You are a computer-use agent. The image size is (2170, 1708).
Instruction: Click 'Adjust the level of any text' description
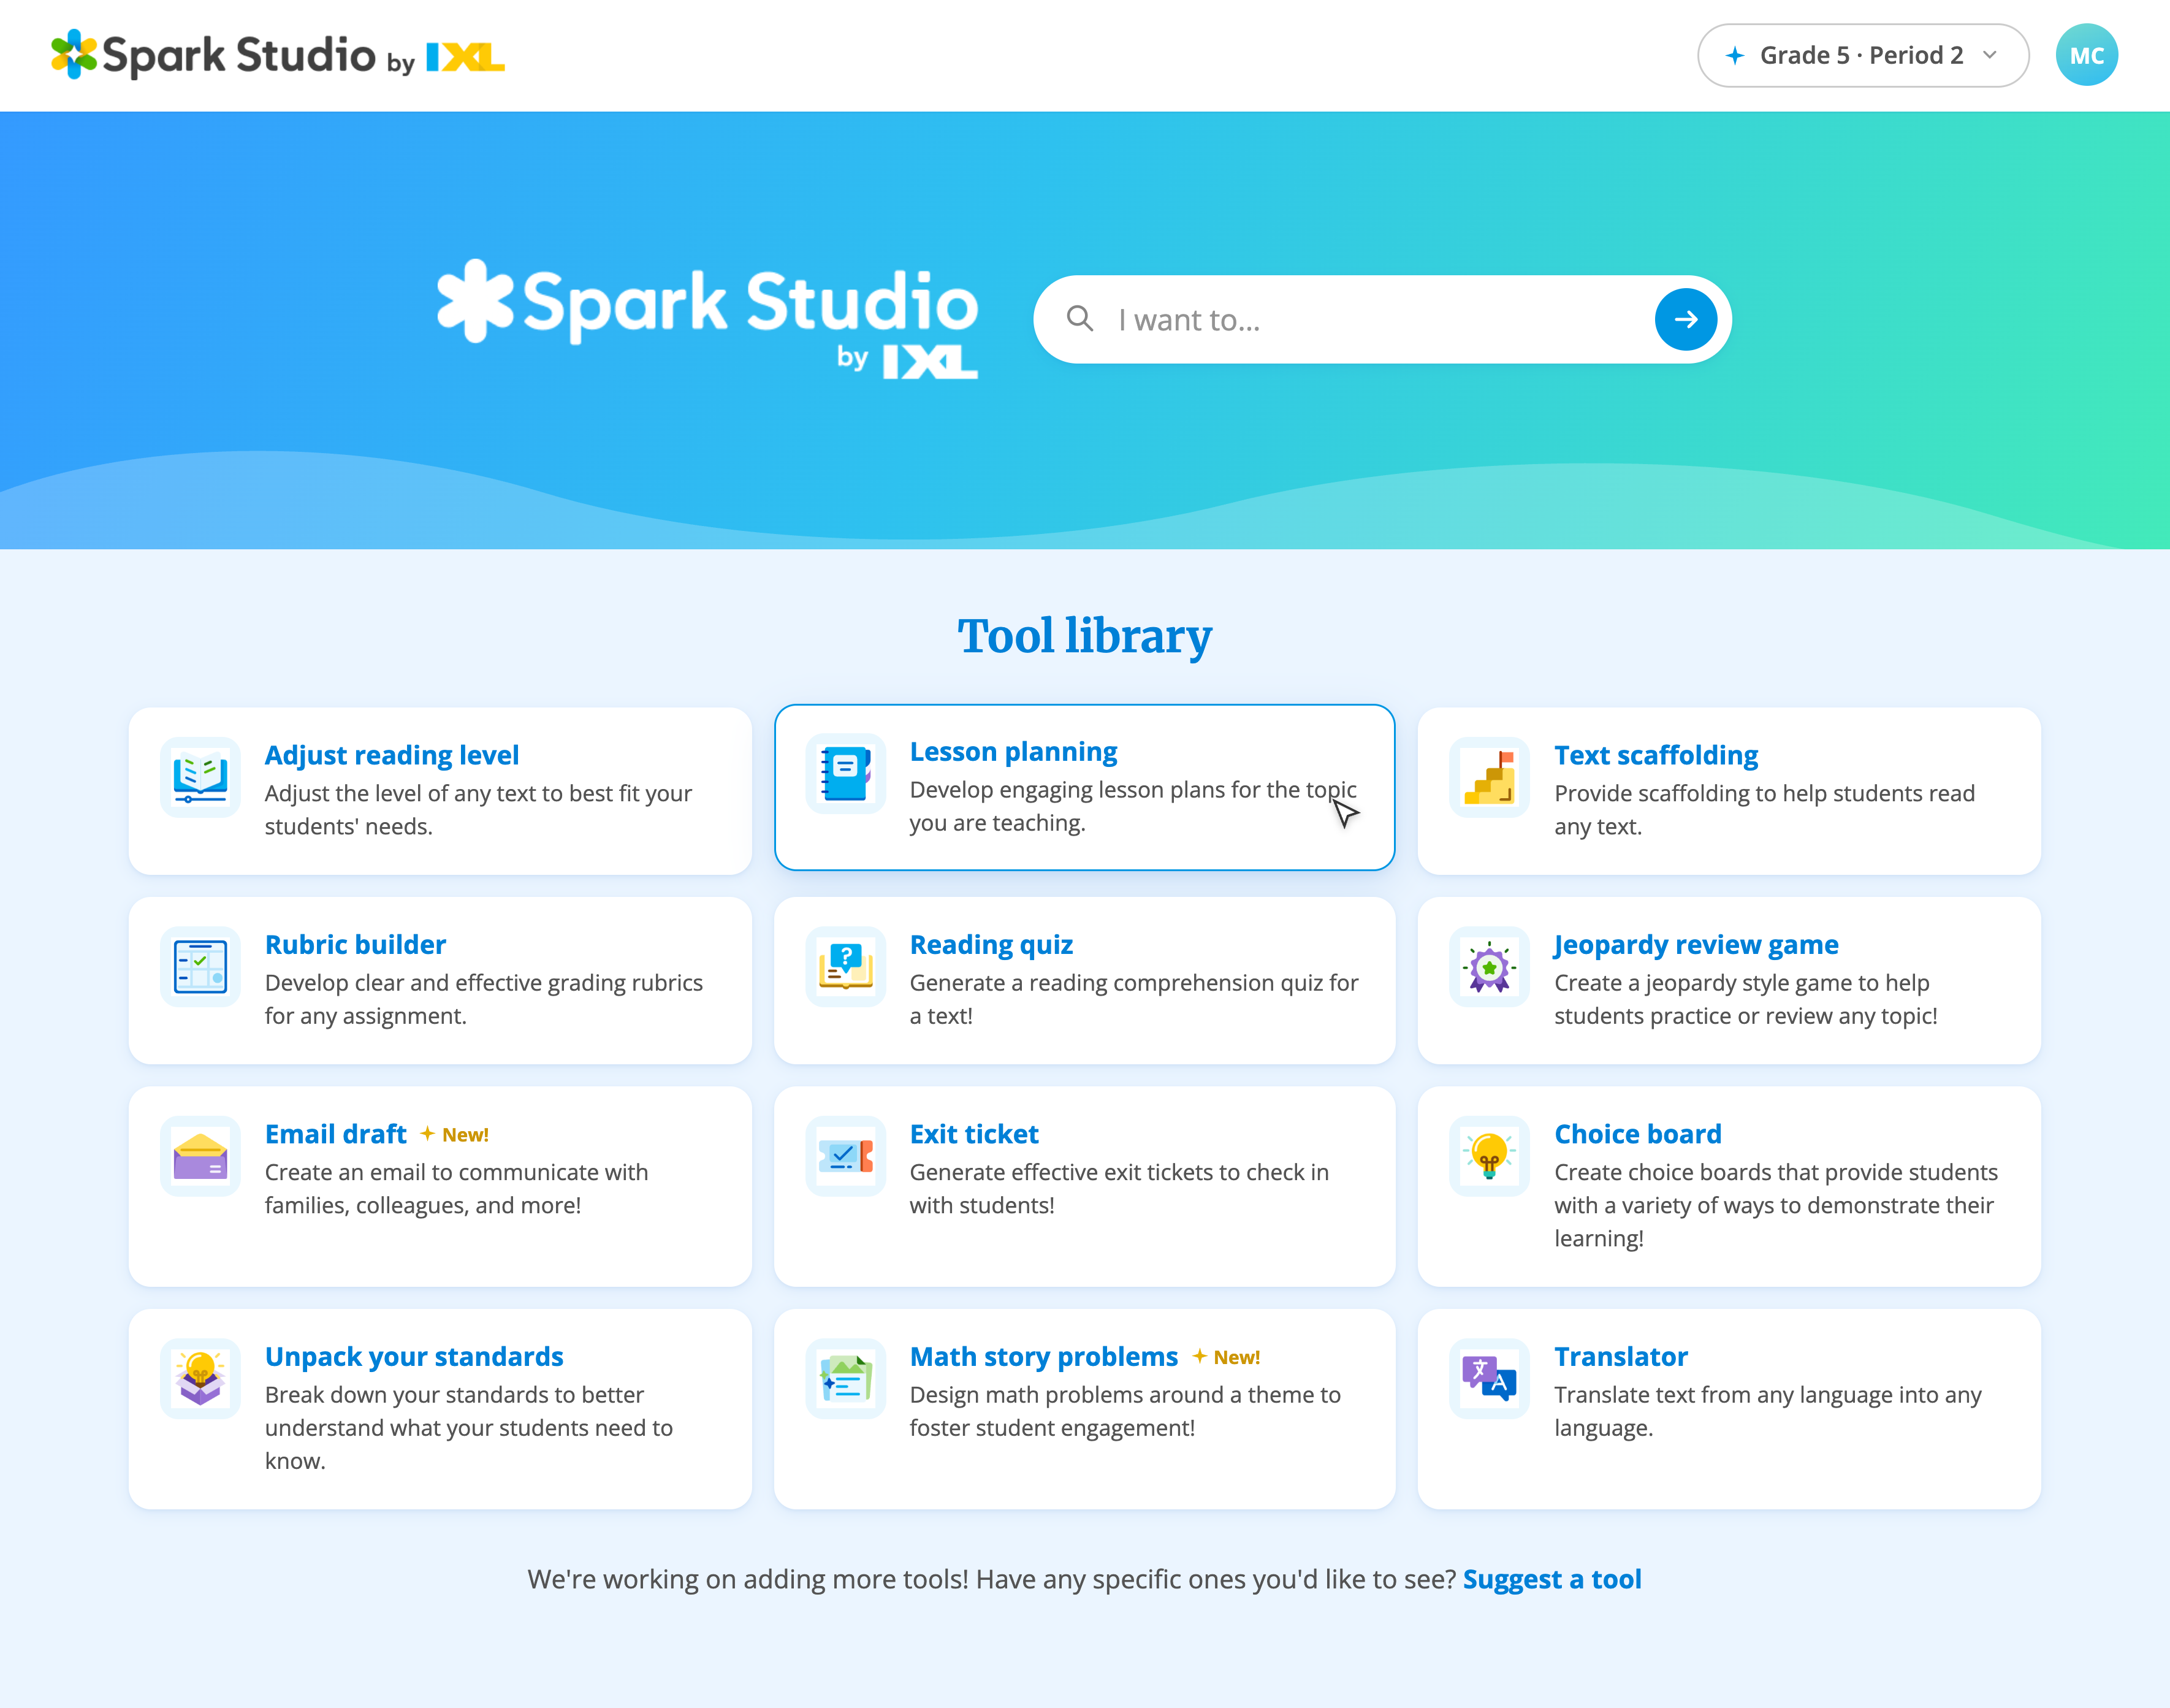tap(478, 809)
